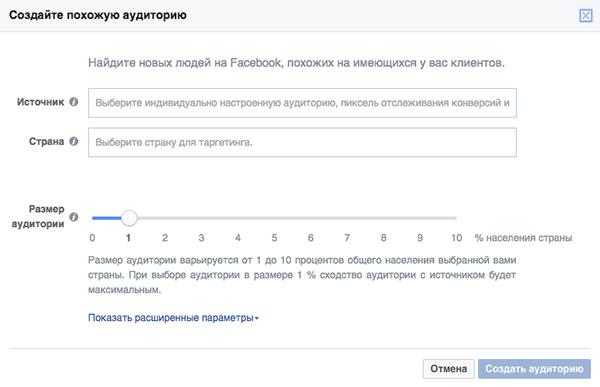This screenshot has width=600, height=387.
Task: Choose the 8 percent slider label
Action: [x=383, y=238]
